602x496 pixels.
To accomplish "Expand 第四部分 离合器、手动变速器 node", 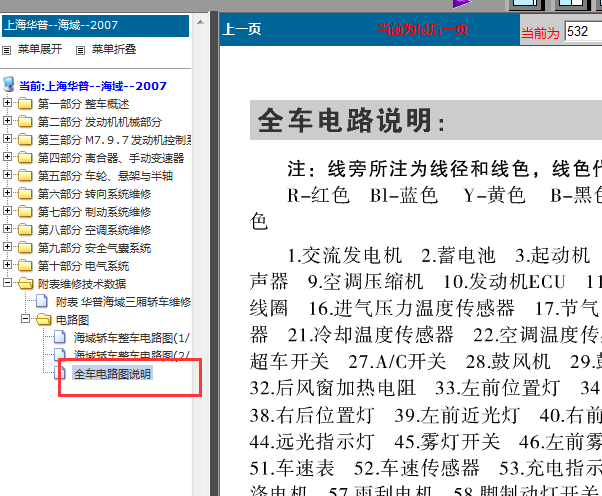I will point(7,157).
